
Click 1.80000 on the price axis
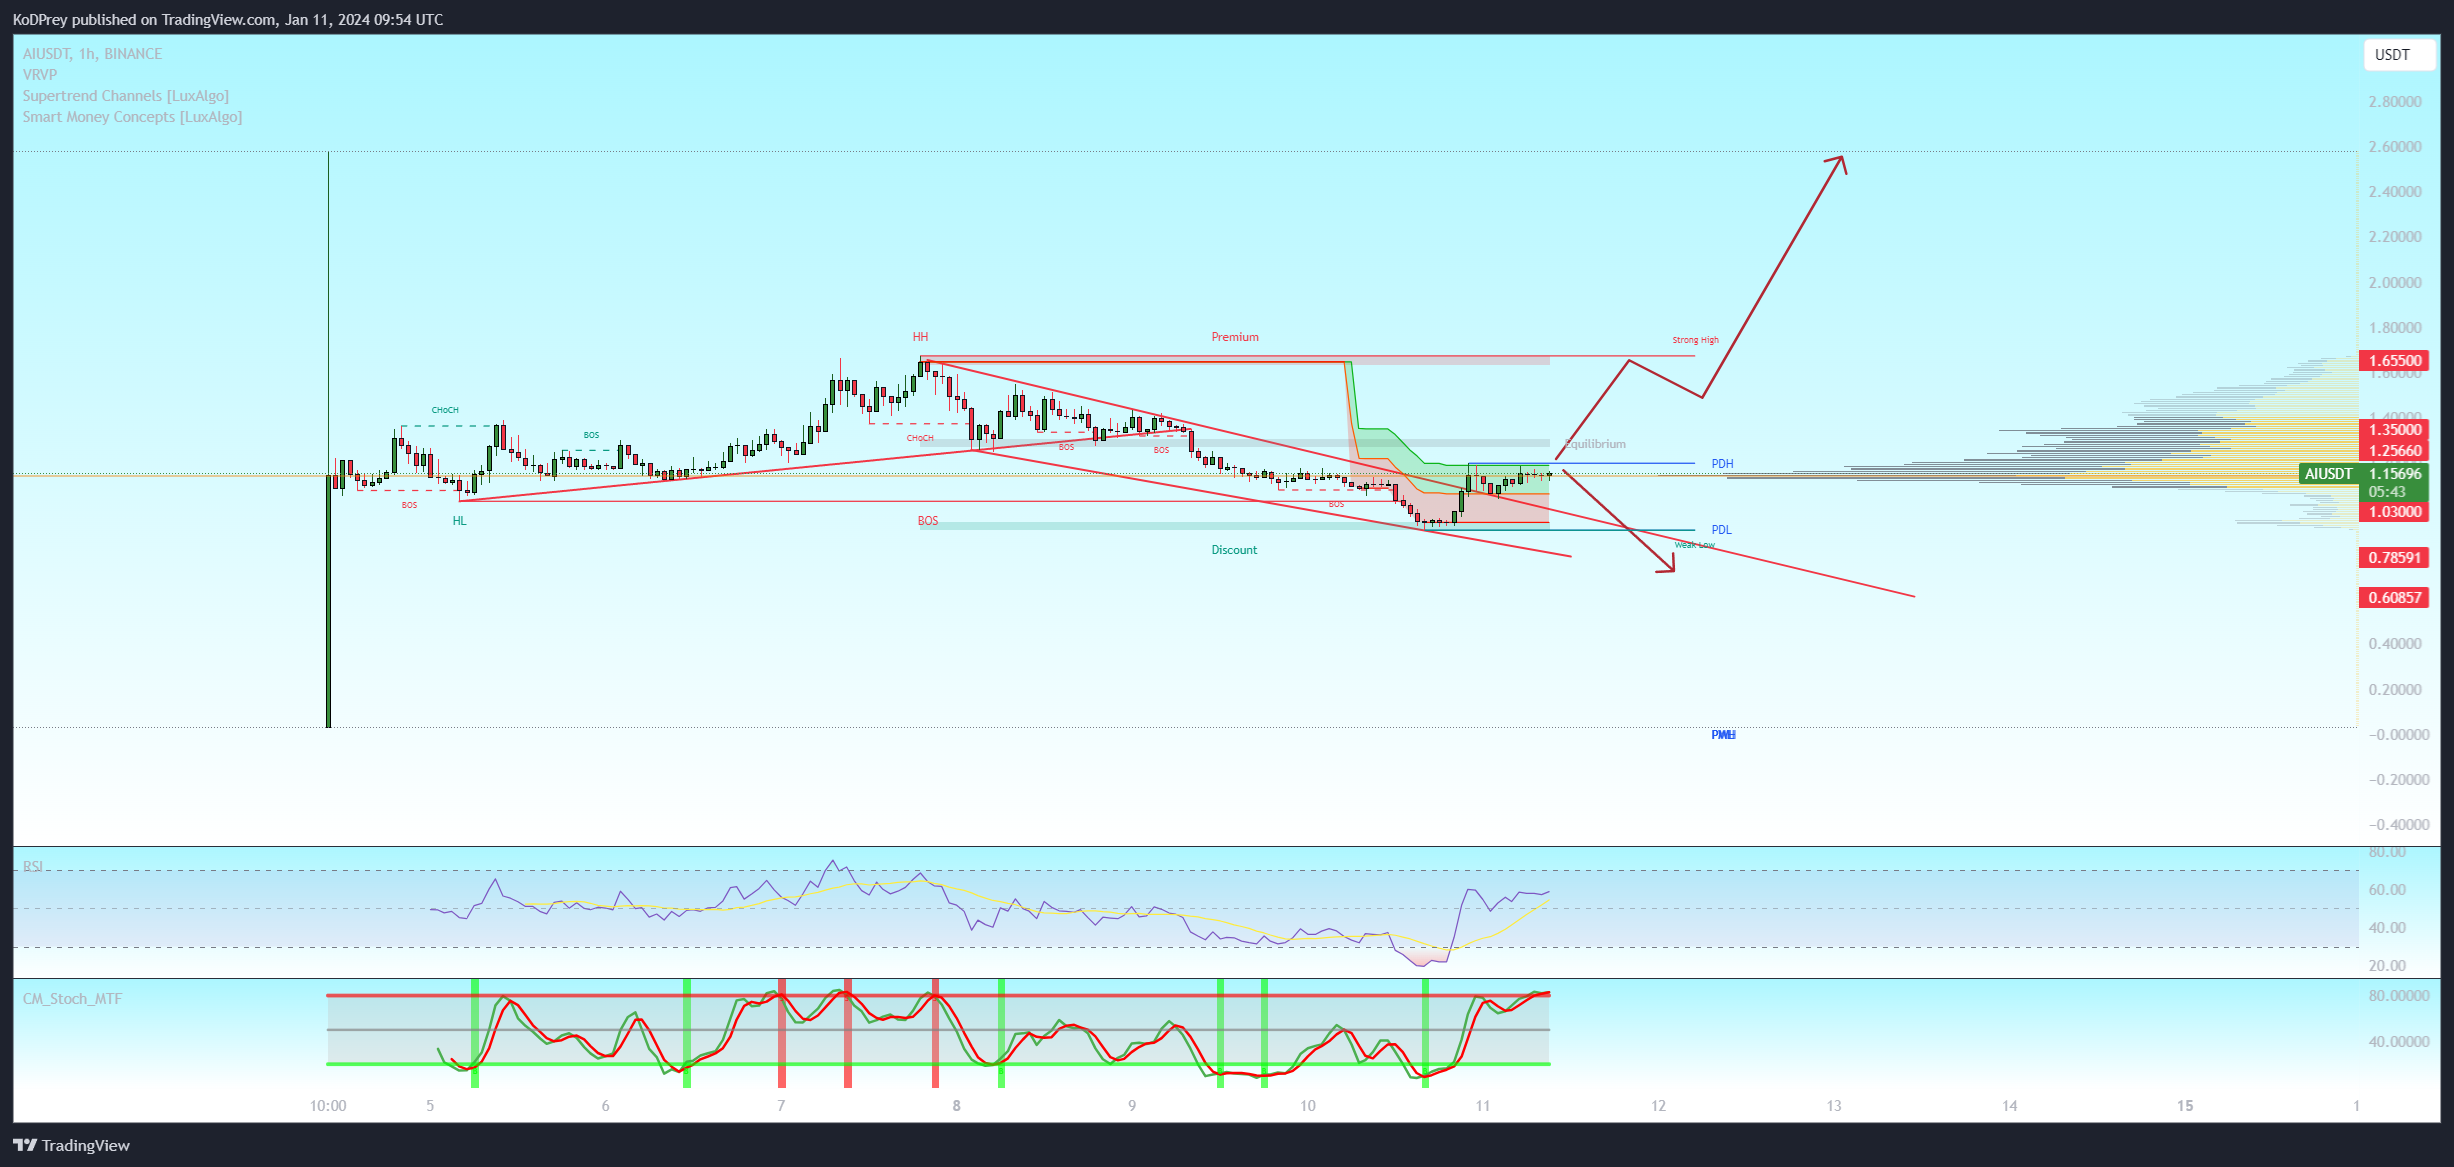(2395, 328)
